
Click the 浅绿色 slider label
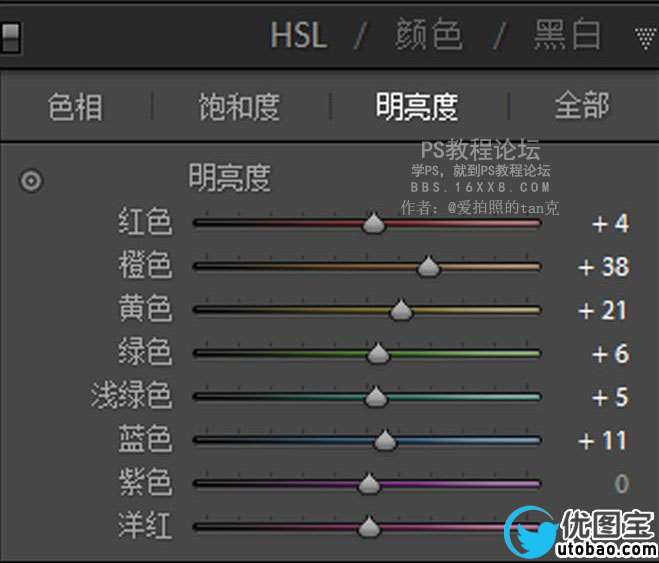click(x=132, y=395)
